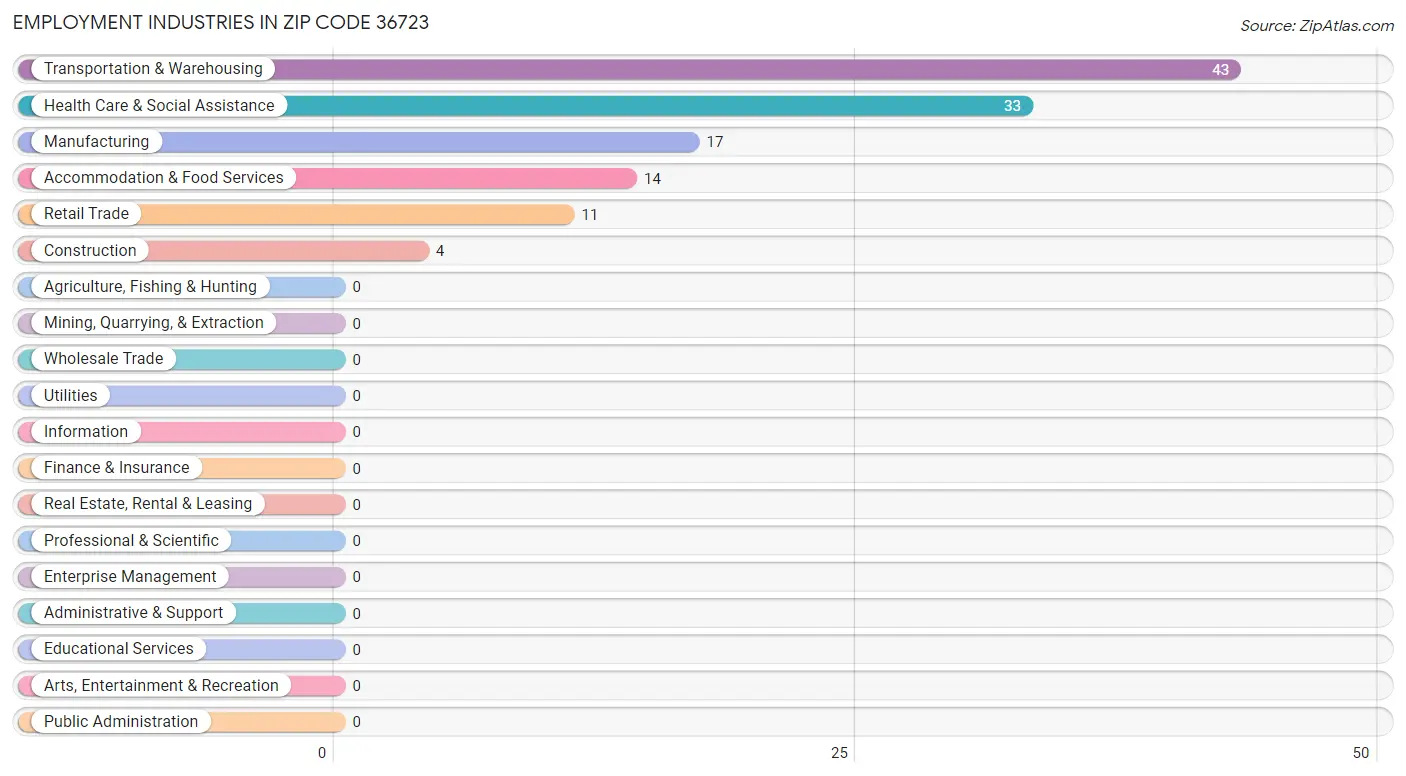Click the Enterprise Management label
This screenshot has height=776, width=1406.
coord(130,577)
